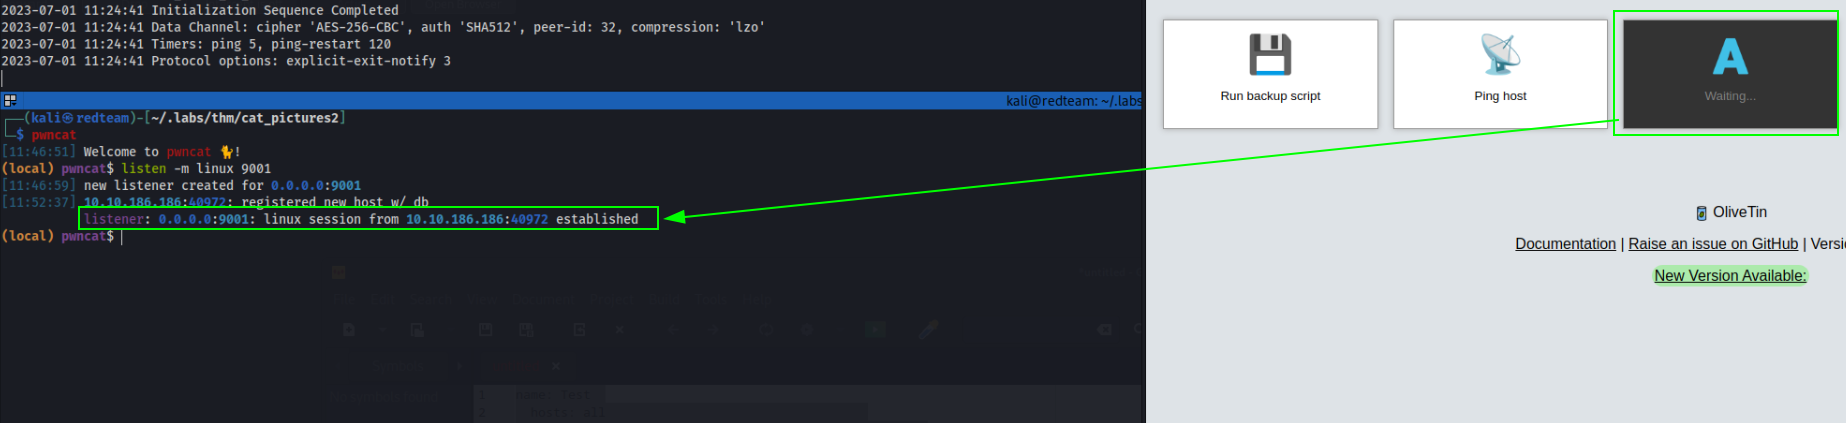Start the Ping host action
This screenshot has height=423, width=1846.
1500,74
